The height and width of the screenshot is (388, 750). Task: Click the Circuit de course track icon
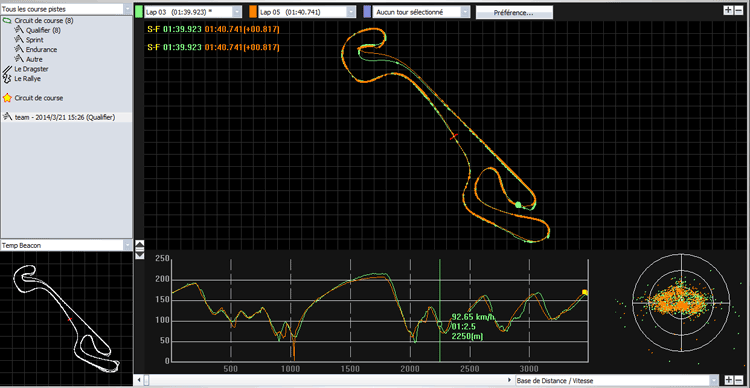(x=7, y=21)
